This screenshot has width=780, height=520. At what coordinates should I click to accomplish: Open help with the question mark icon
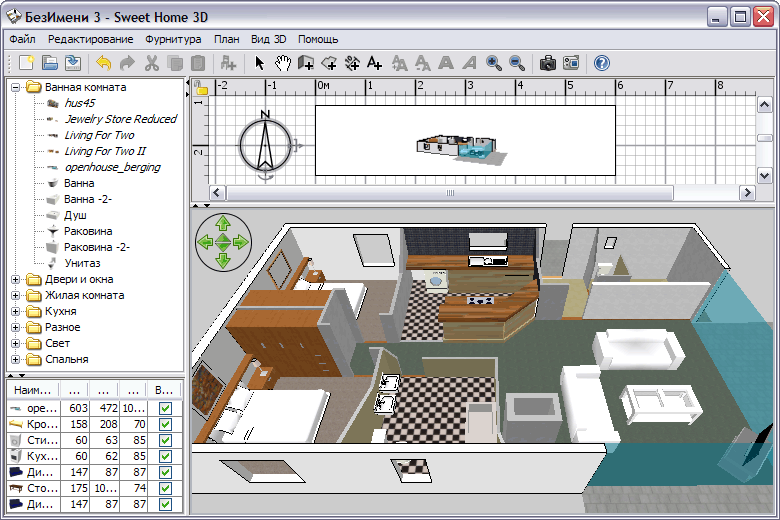(x=601, y=63)
